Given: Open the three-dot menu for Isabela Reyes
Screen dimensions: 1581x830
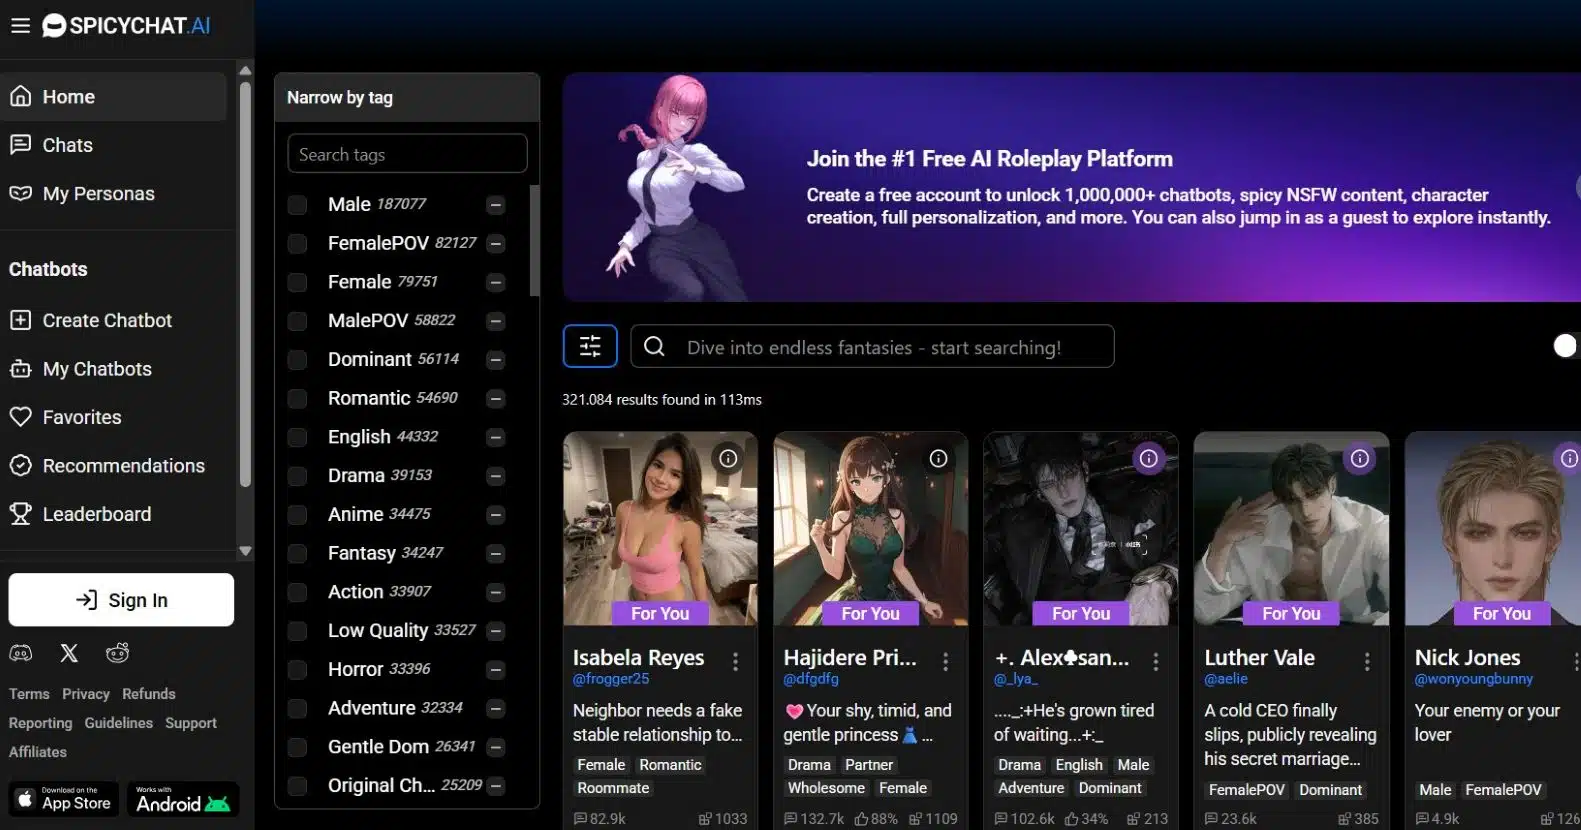Looking at the screenshot, I should [x=735, y=661].
